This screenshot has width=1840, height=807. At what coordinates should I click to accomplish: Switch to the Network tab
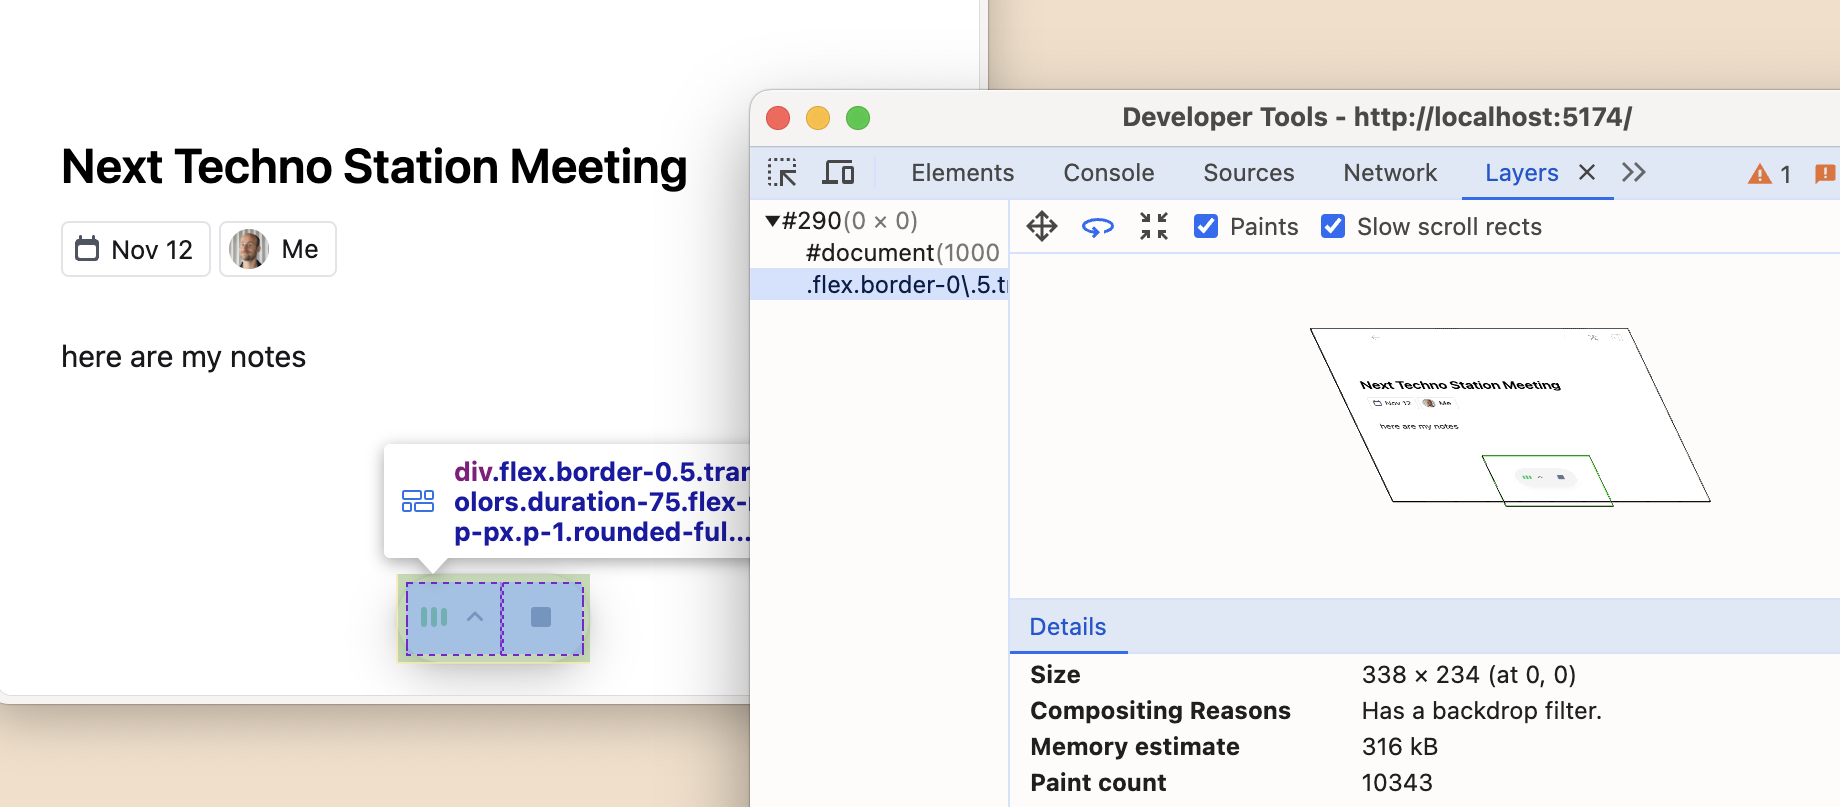click(x=1390, y=173)
